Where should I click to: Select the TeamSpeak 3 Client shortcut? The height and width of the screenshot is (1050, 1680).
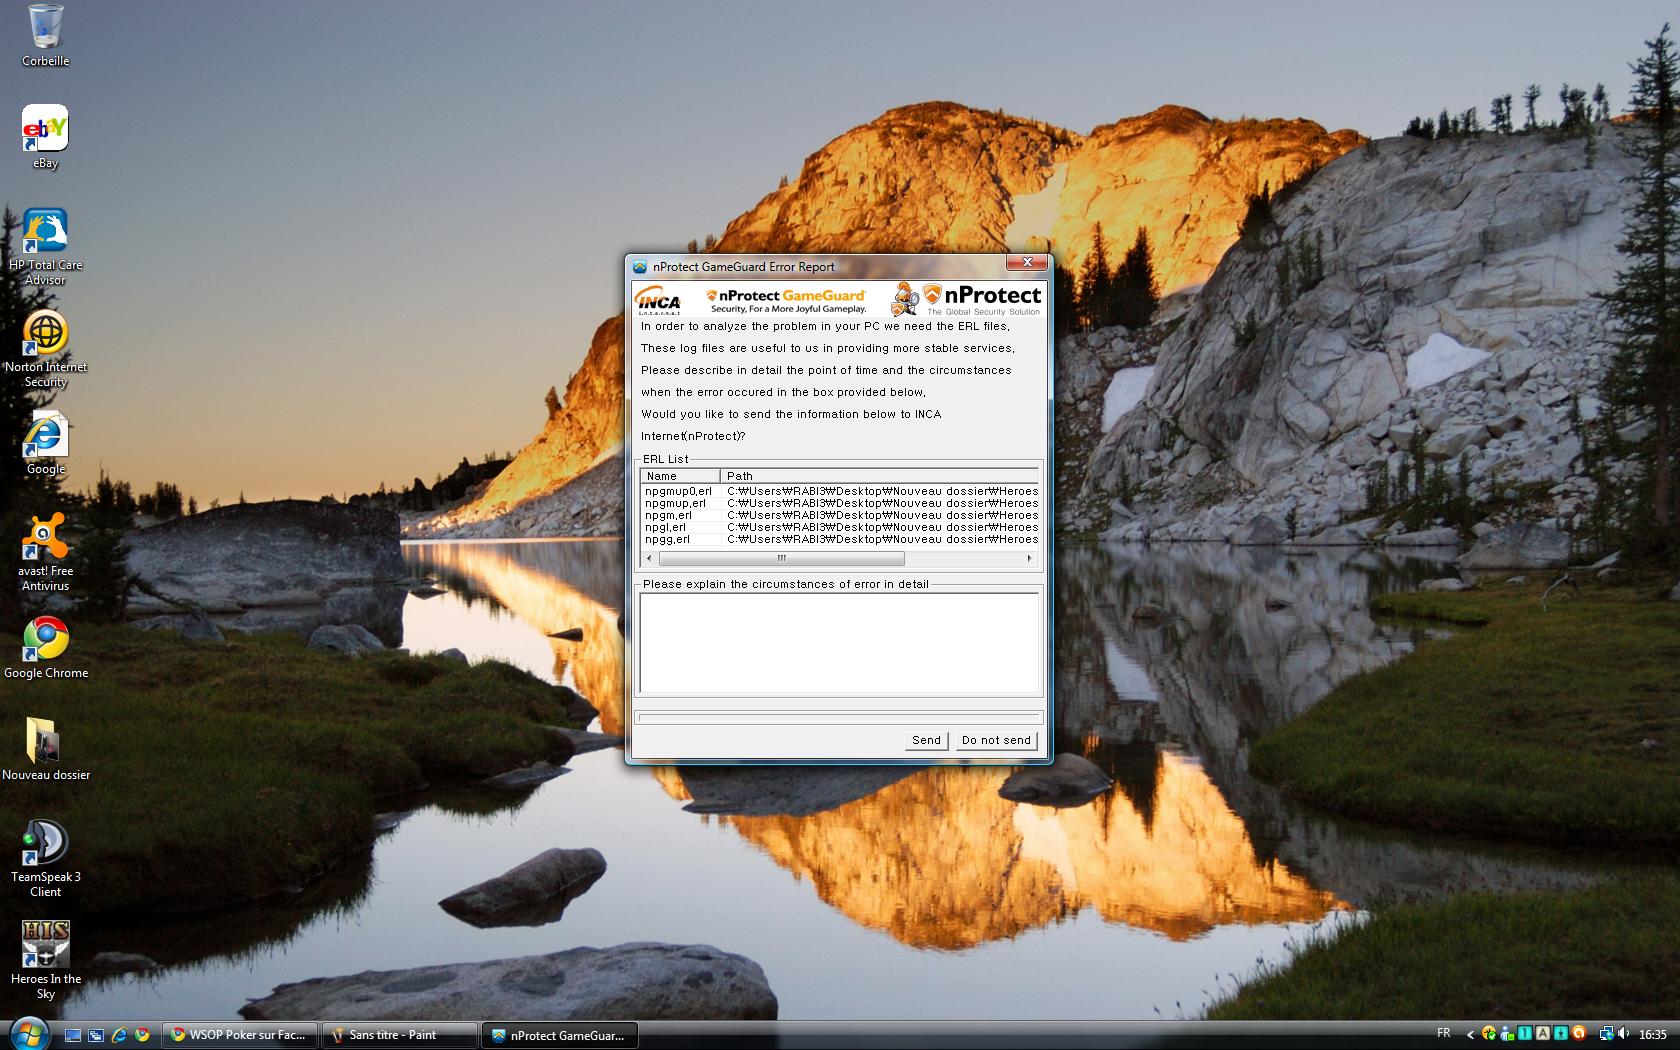(45, 859)
